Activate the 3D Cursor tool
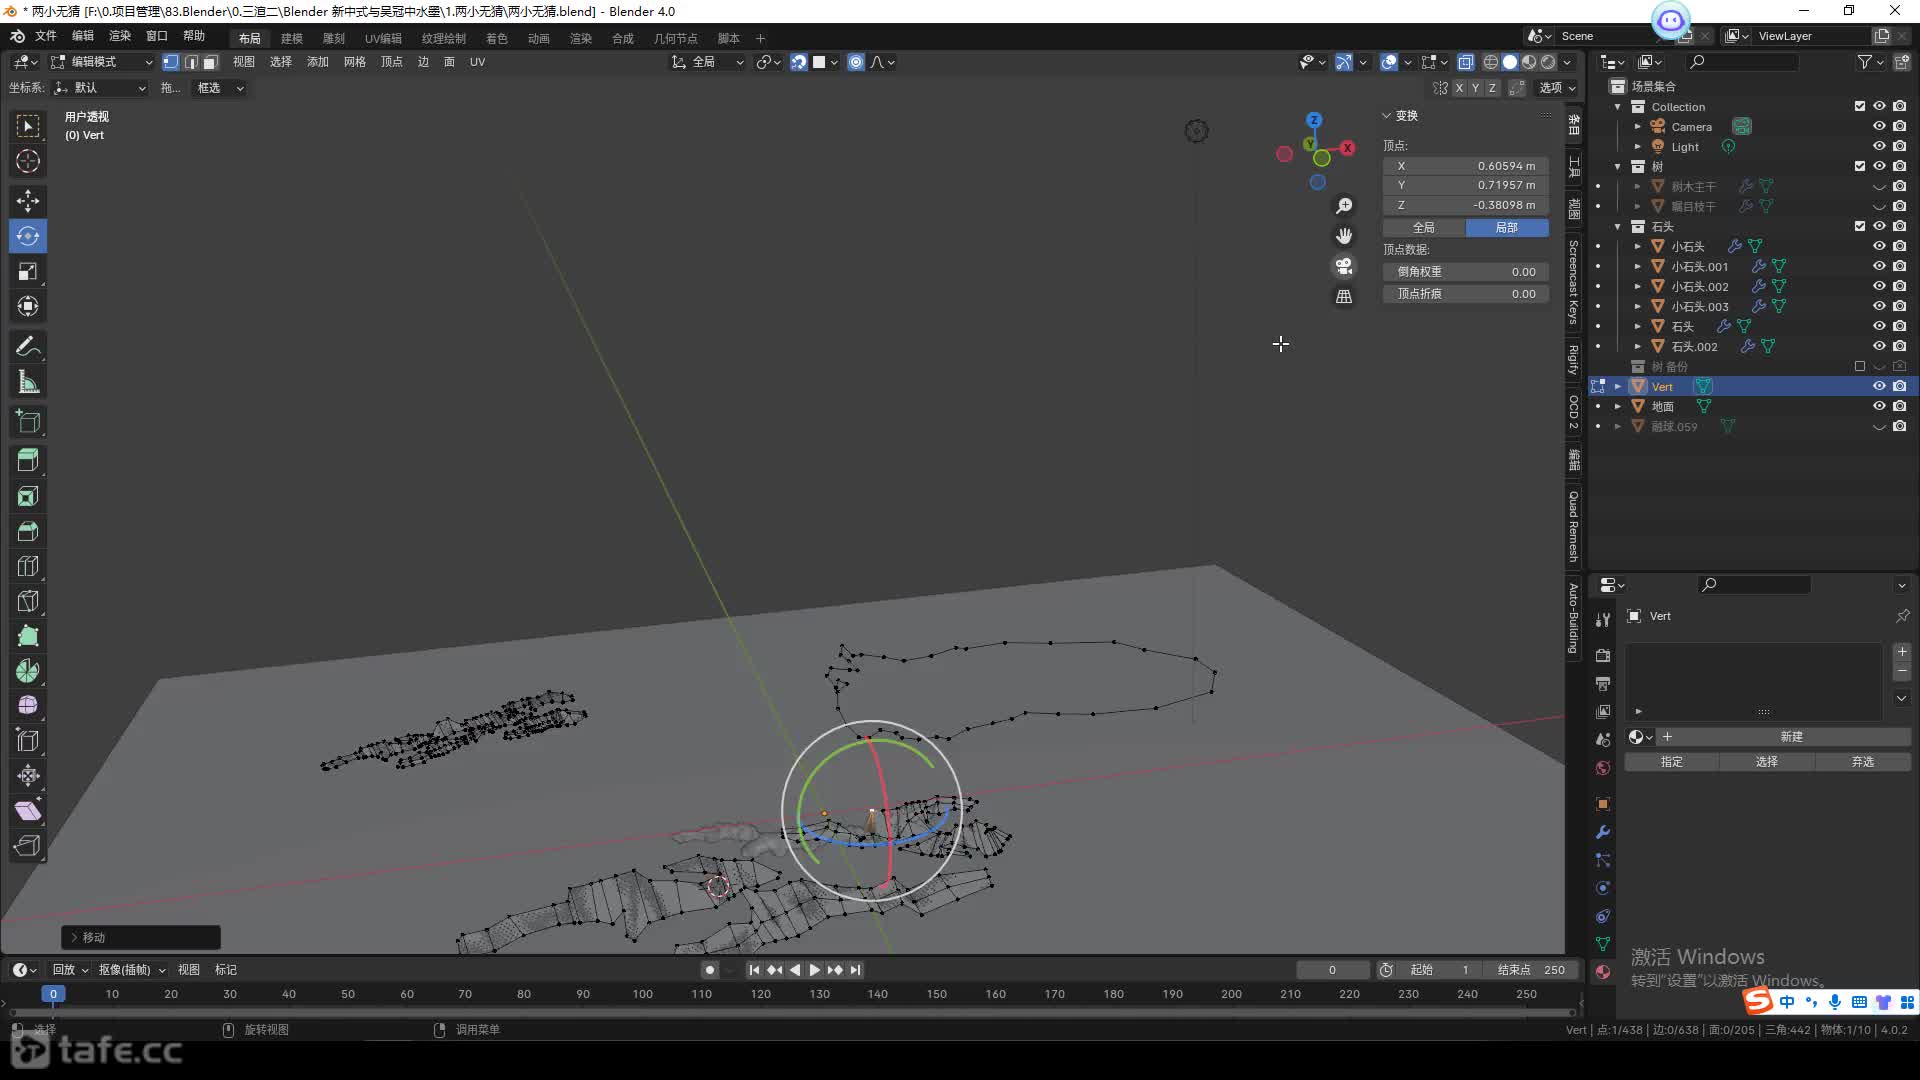The height and width of the screenshot is (1080, 1920). pyautogui.click(x=28, y=161)
